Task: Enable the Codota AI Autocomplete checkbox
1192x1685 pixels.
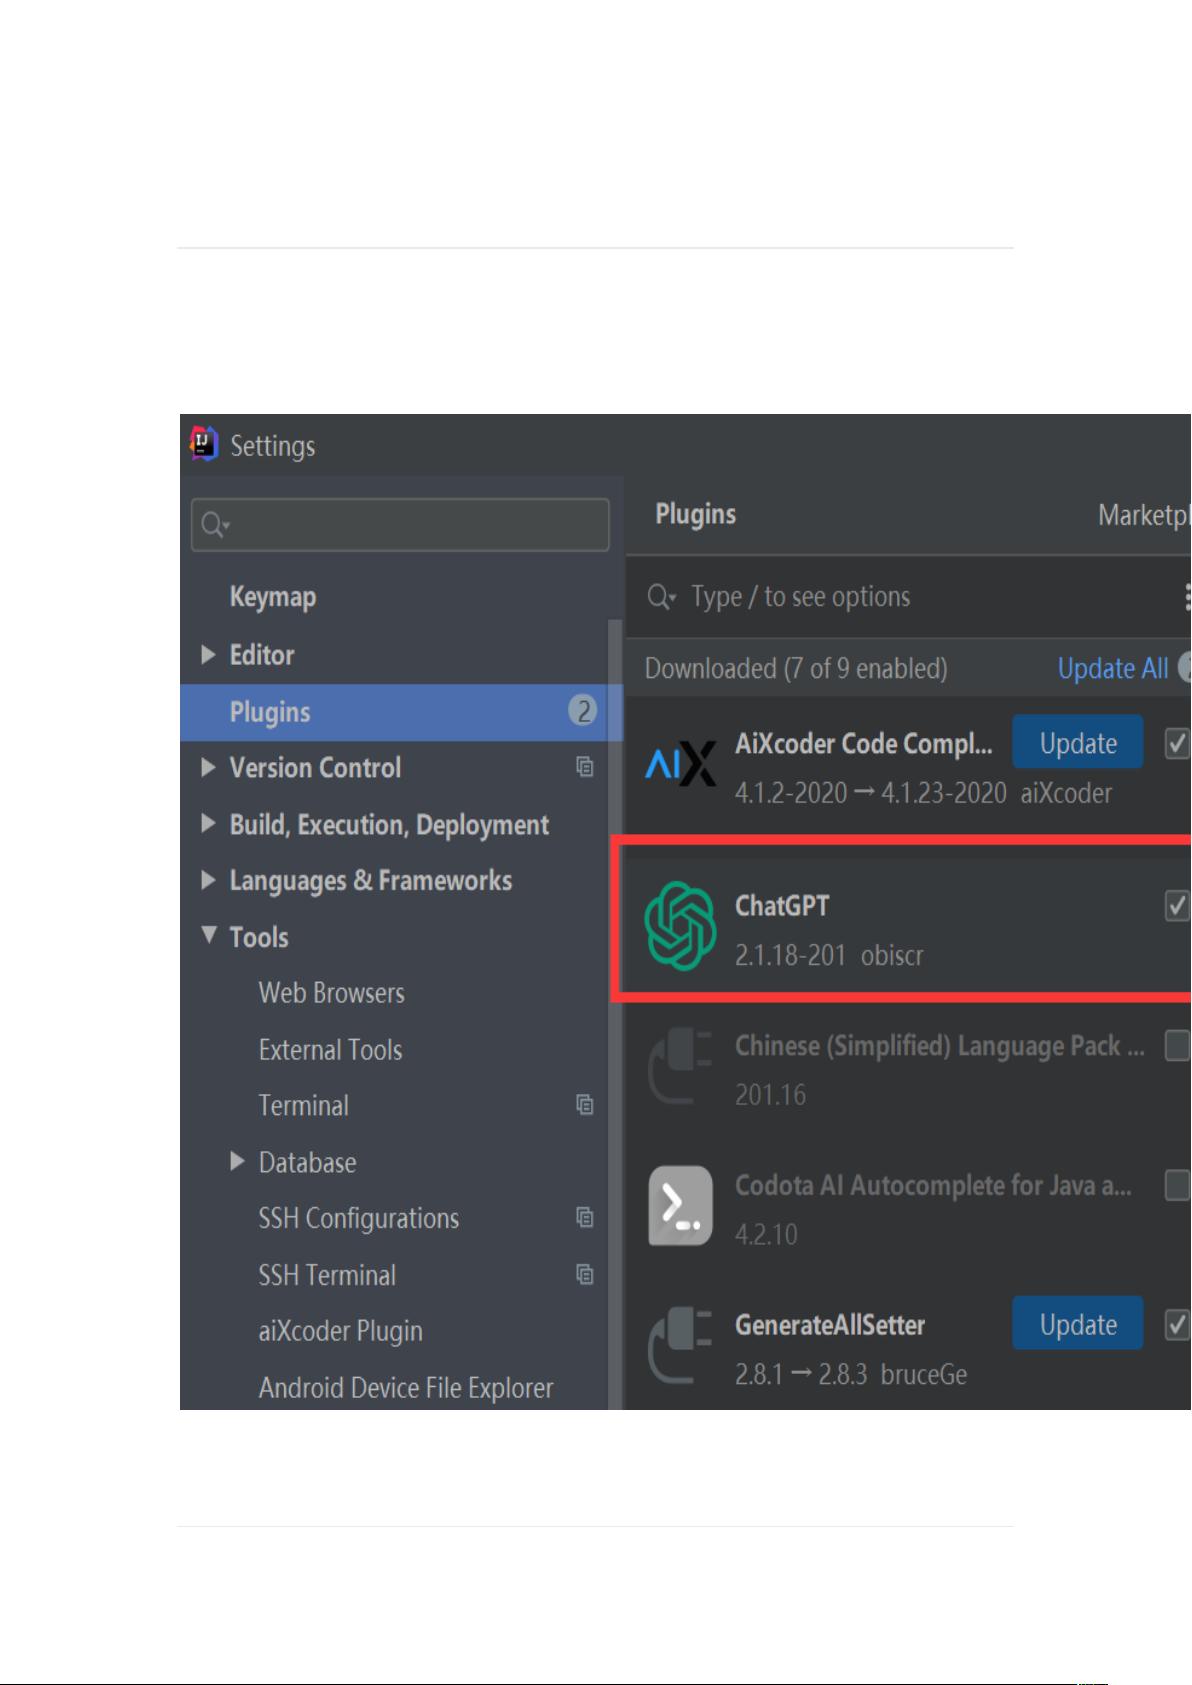Action: (1177, 1186)
